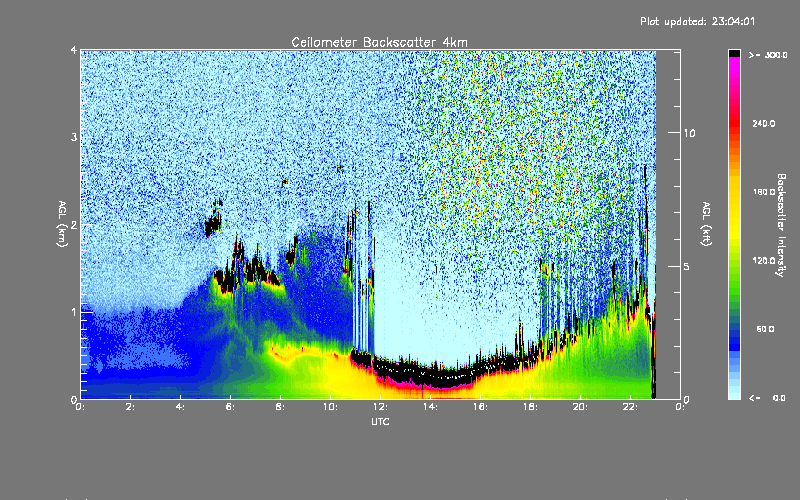Click the "Backscatter Intensity" colorbar label
Viewport: 800px width, 500px height.
(x=781, y=225)
